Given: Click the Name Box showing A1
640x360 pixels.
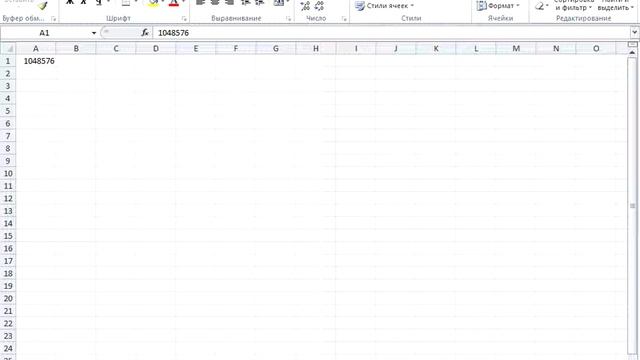Looking at the screenshot, I should pyautogui.click(x=44, y=33).
